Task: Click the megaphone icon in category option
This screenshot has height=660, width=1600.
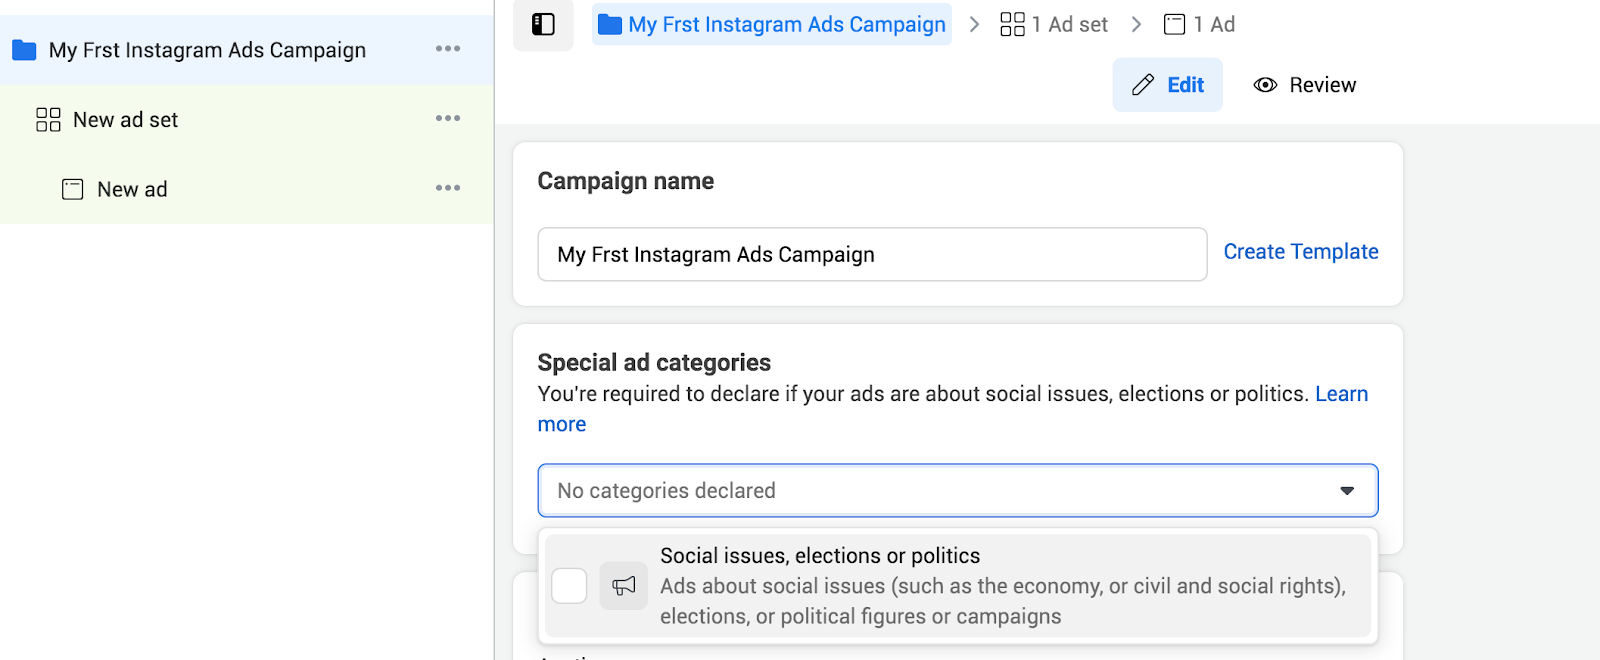Action: pyautogui.click(x=624, y=586)
